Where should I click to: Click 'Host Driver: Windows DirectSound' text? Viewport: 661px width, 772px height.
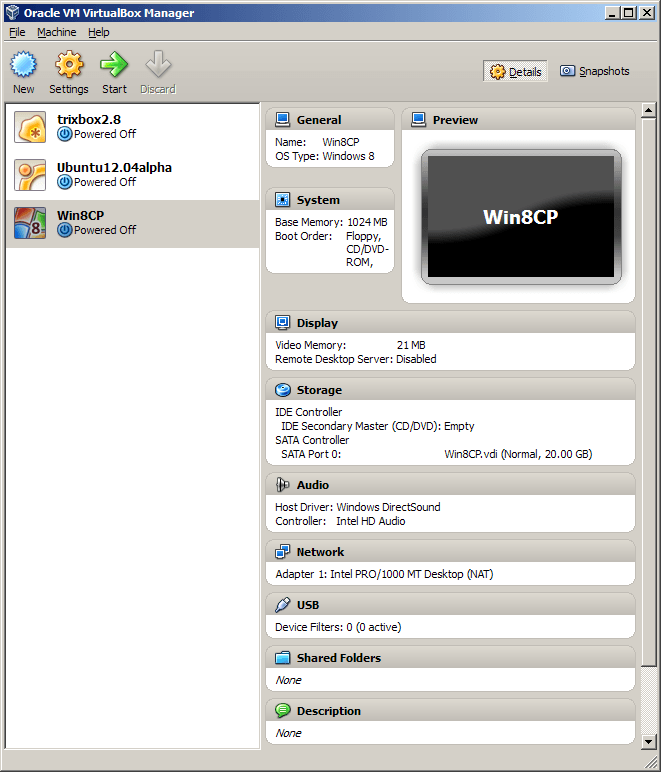[x=358, y=507]
